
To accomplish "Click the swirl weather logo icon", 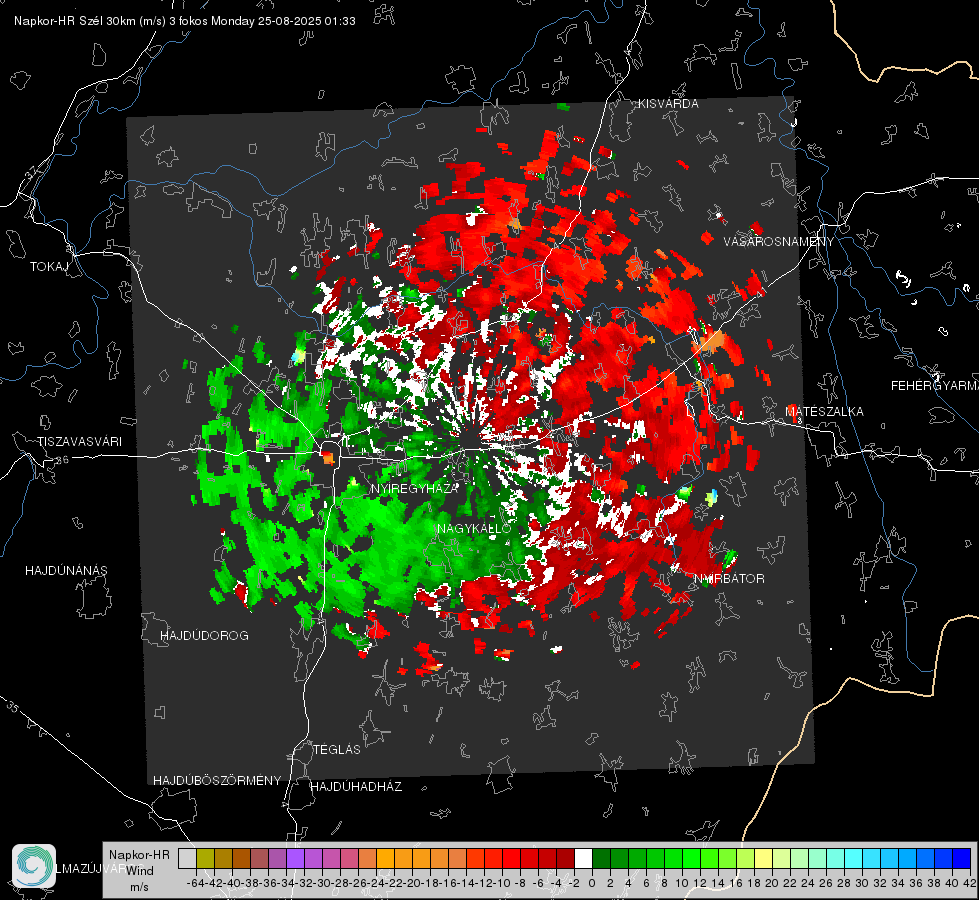I will click(34, 866).
